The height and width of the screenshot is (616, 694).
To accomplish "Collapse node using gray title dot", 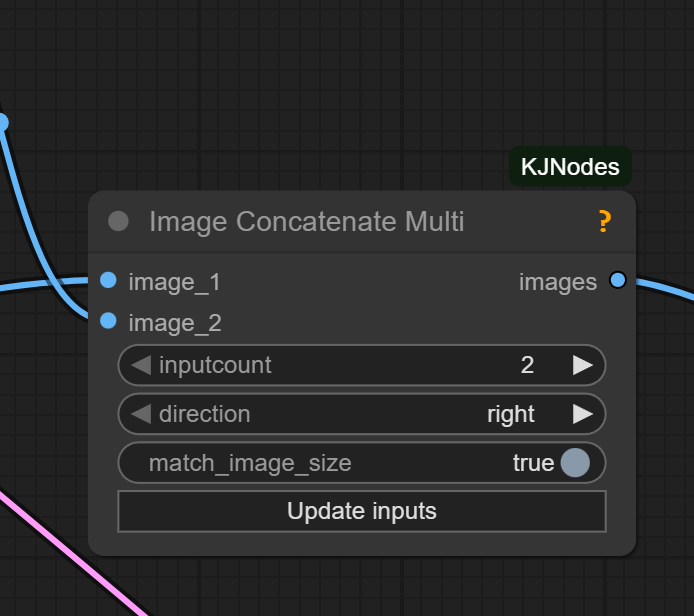I will click(x=118, y=221).
